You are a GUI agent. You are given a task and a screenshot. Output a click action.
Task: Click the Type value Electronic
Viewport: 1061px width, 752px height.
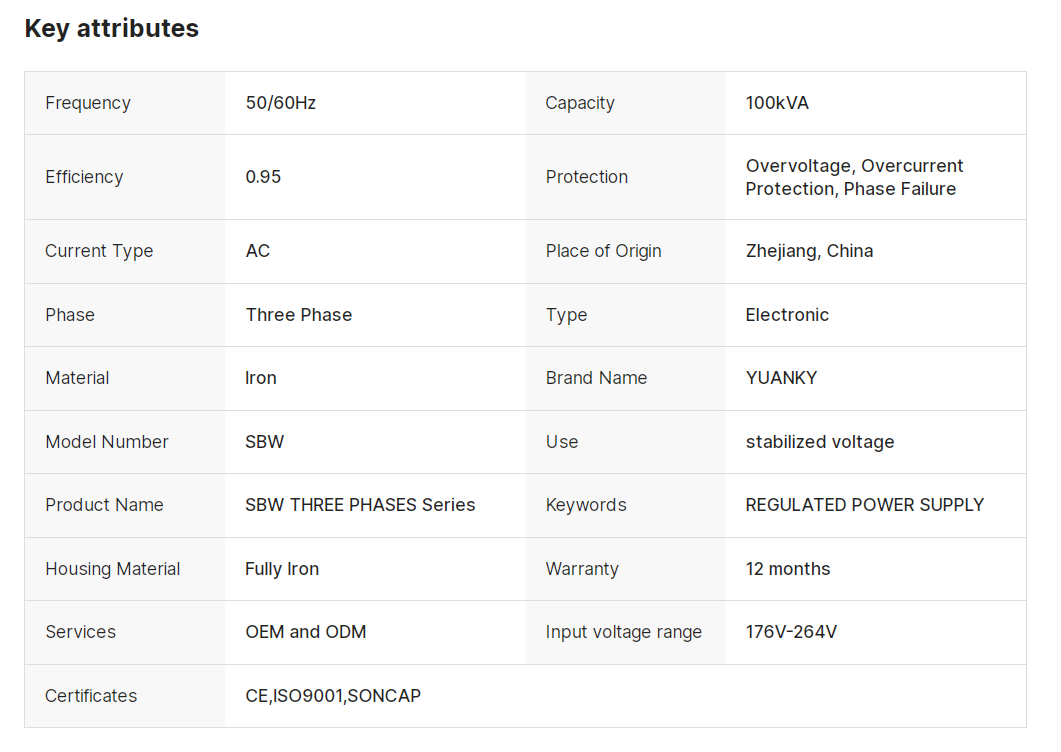(787, 315)
